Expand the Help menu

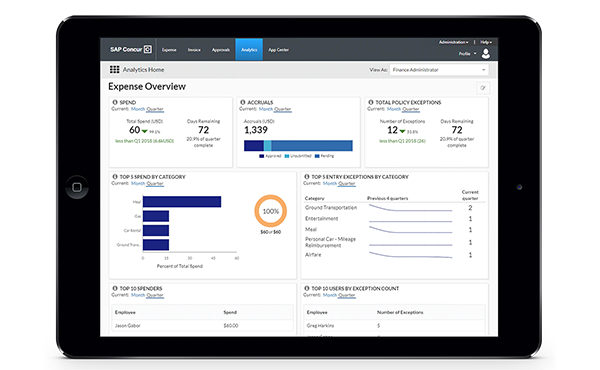pos(486,42)
